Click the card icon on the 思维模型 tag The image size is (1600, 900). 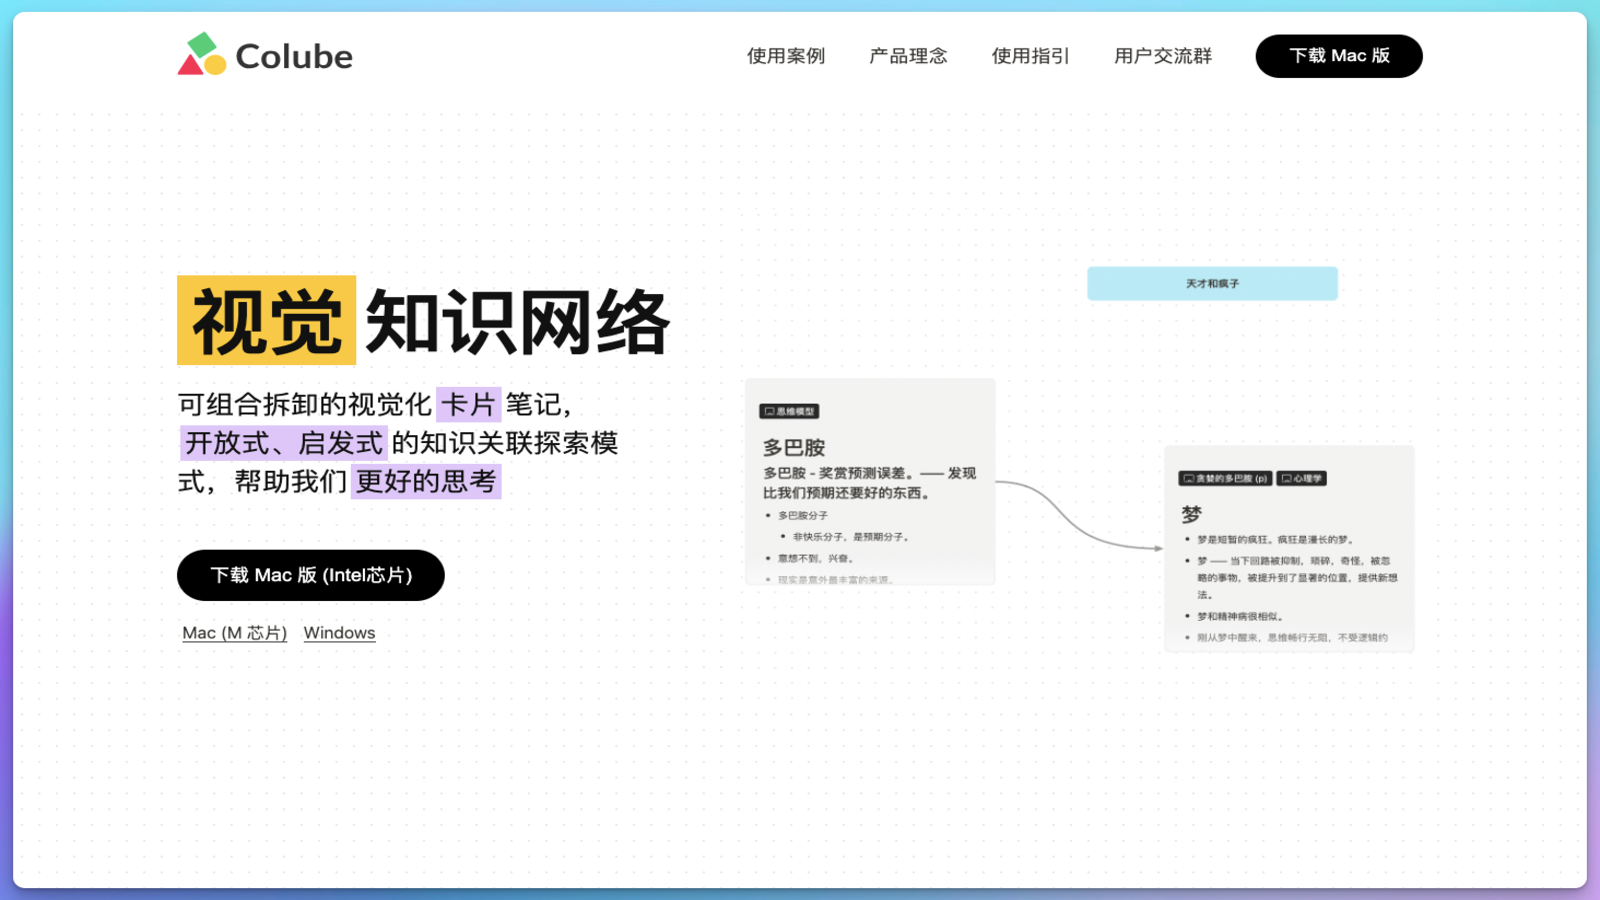(x=768, y=411)
